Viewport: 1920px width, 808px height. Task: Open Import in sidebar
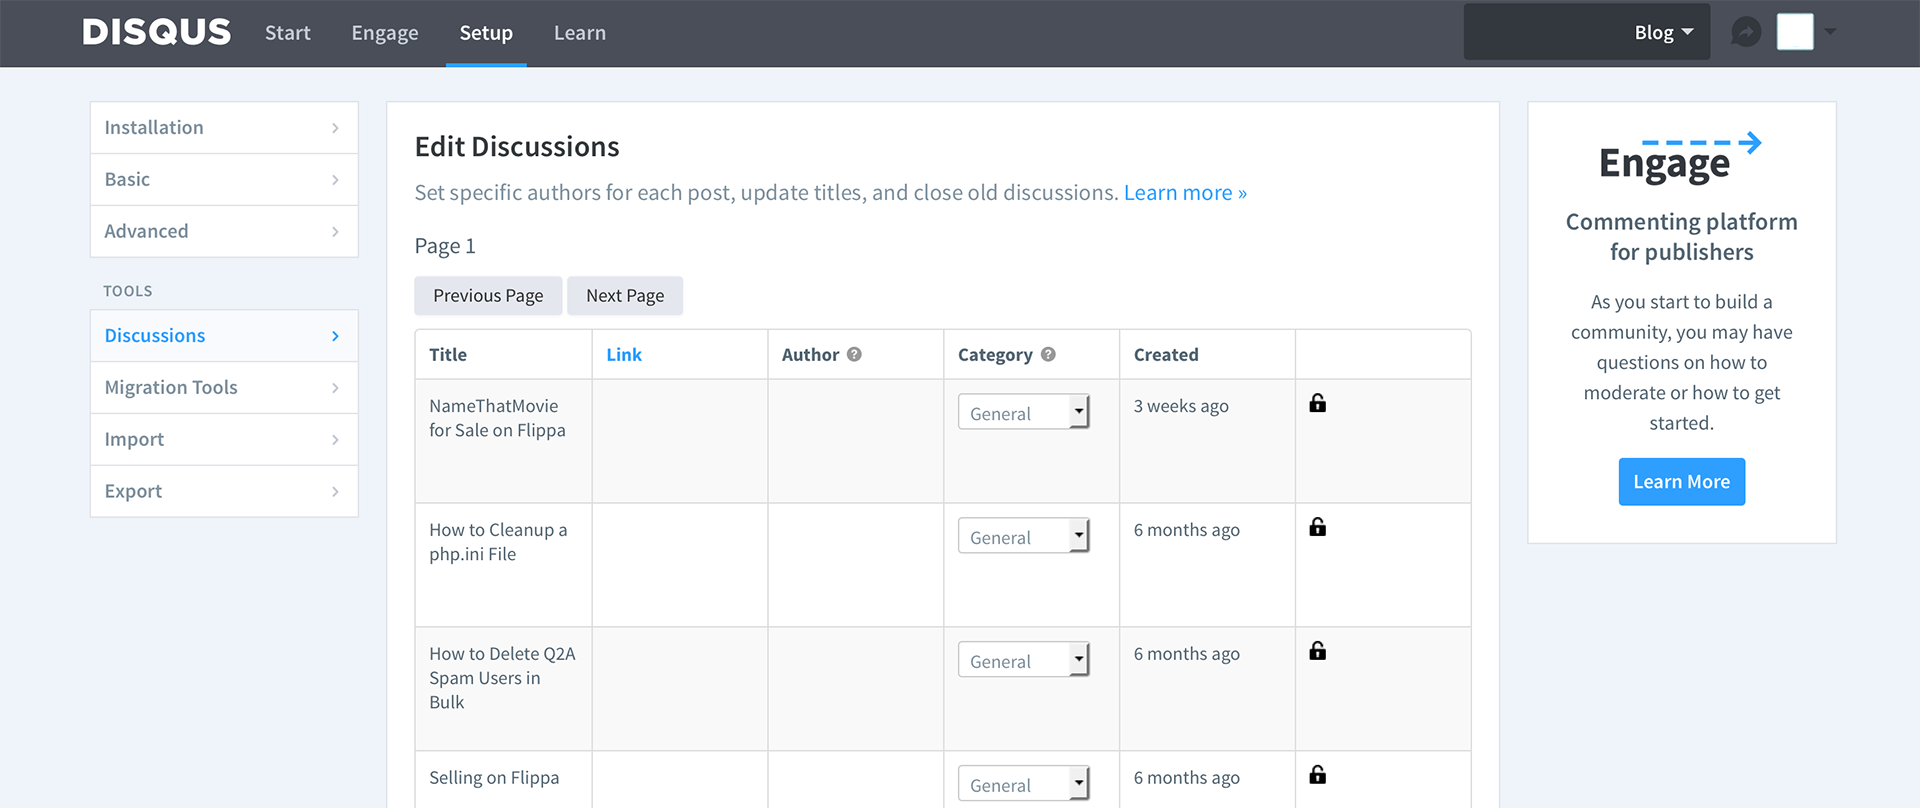tap(224, 440)
